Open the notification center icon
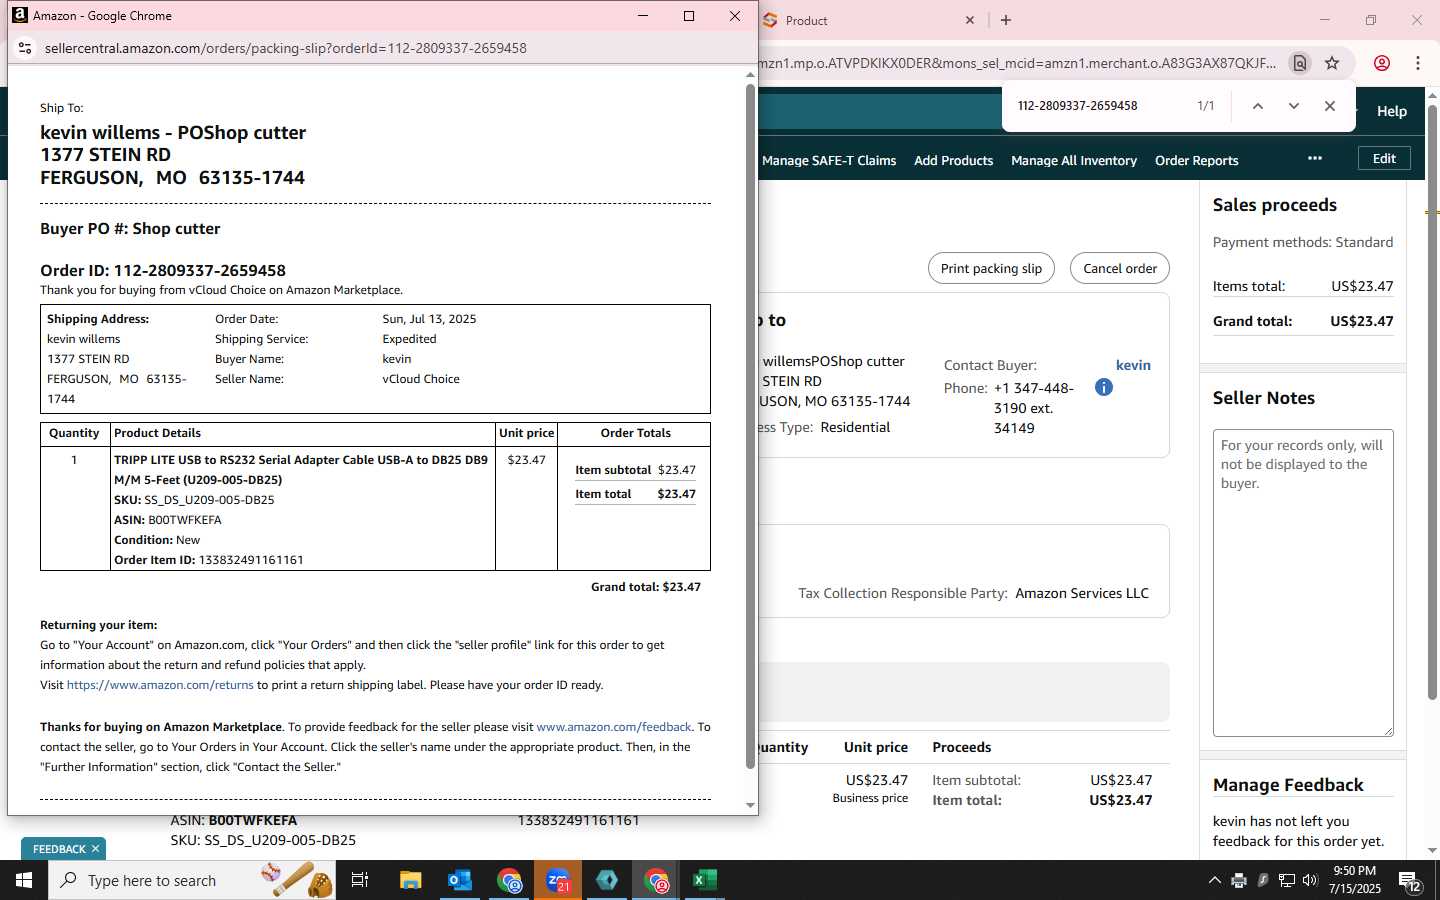The height and width of the screenshot is (900, 1440). coord(1410,881)
